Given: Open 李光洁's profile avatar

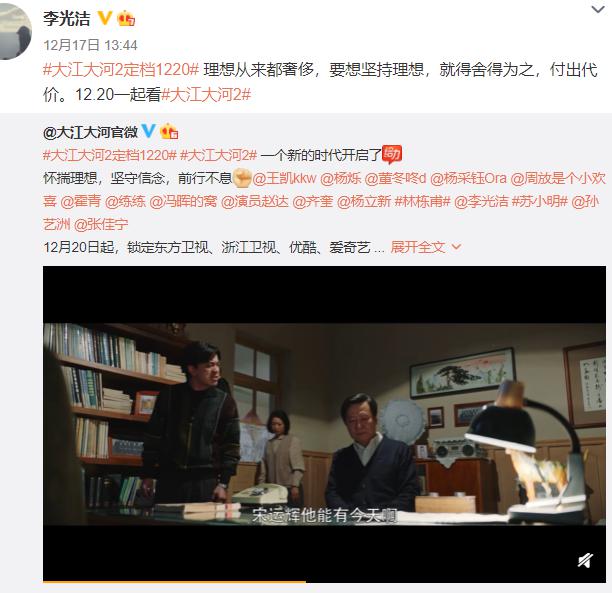Looking at the screenshot, I should click(x=15, y=30).
